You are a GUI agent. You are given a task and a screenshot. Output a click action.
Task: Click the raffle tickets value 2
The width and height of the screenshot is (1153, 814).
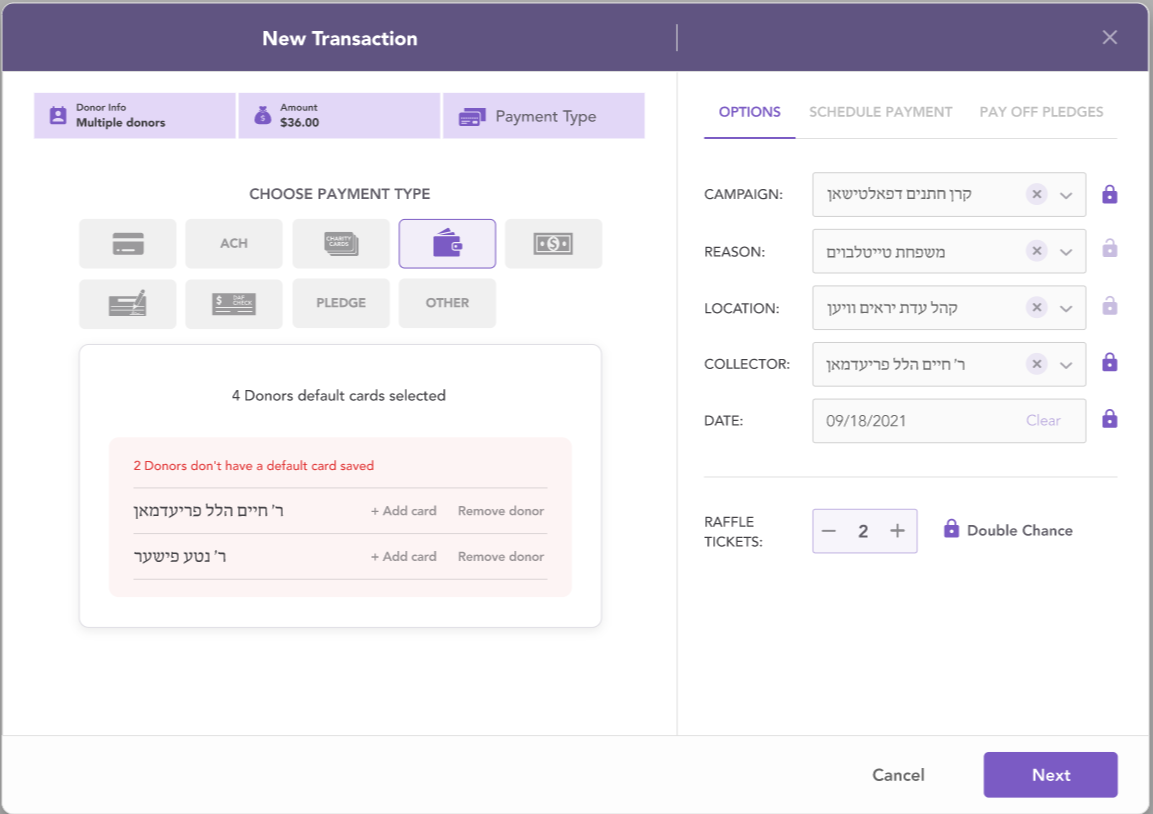coord(863,531)
